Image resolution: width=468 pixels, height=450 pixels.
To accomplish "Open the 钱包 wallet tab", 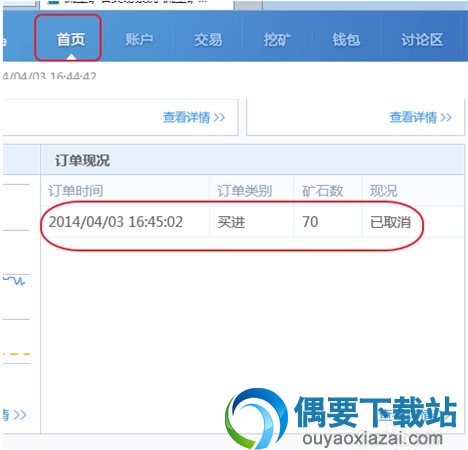I will pos(346,40).
